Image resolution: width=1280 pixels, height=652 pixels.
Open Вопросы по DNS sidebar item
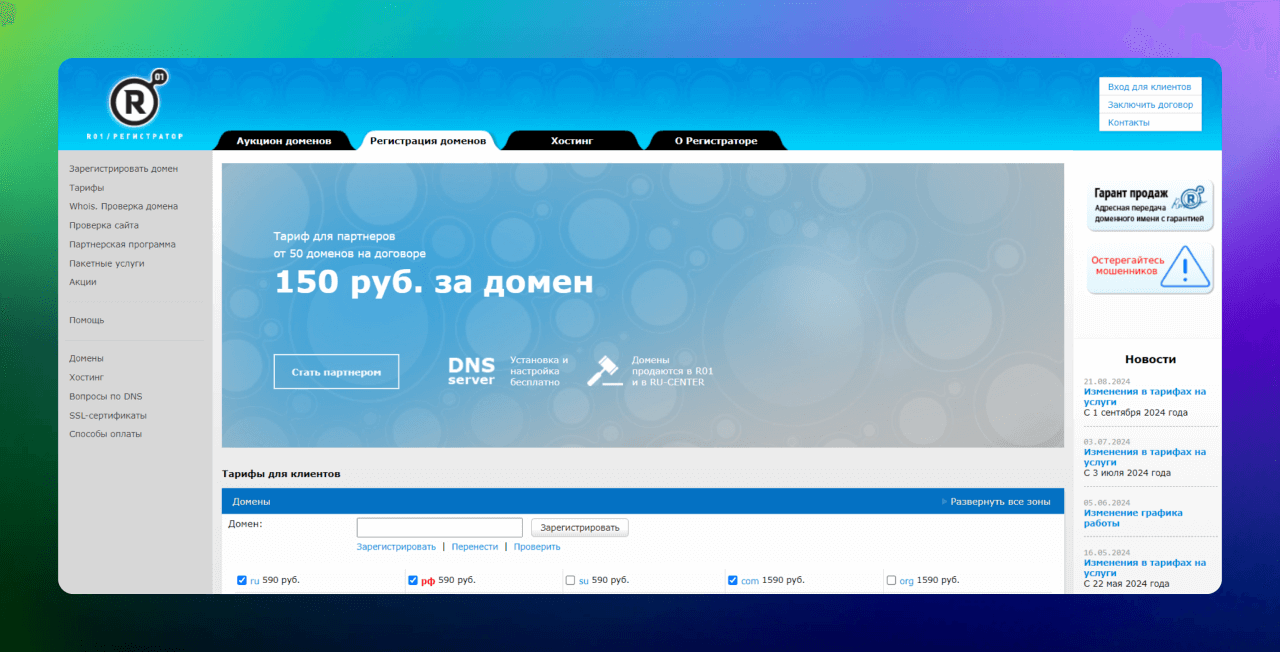[106, 397]
